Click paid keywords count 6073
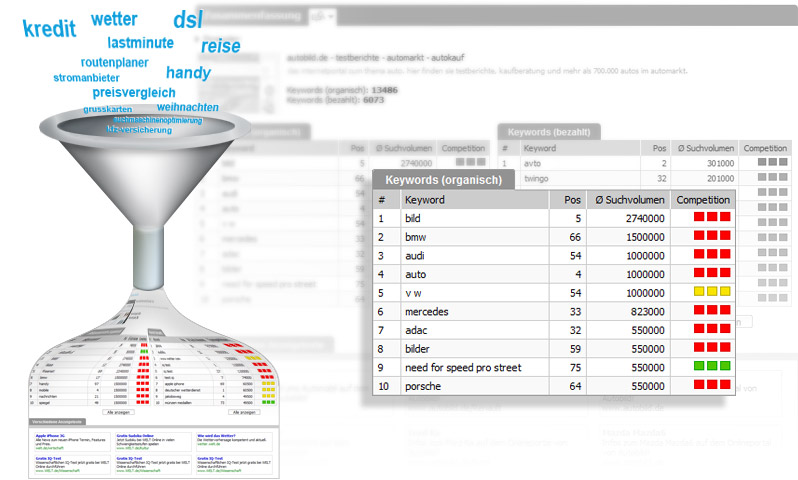 tap(374, 100)
